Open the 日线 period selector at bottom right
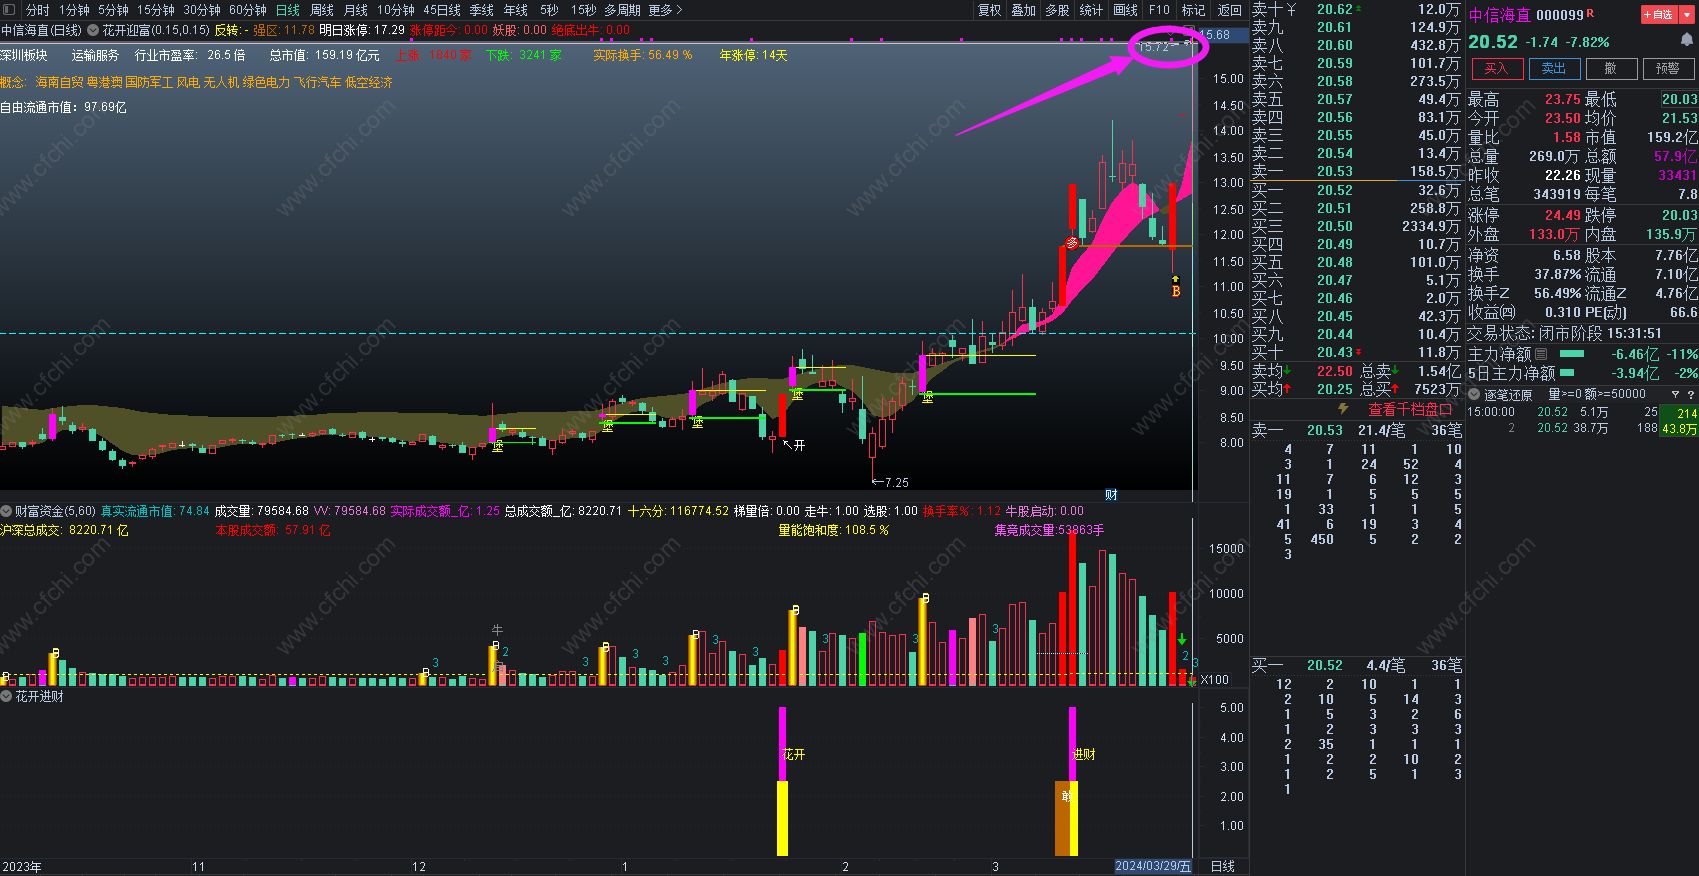1699x876 pixels. [x=1222, y=867]
